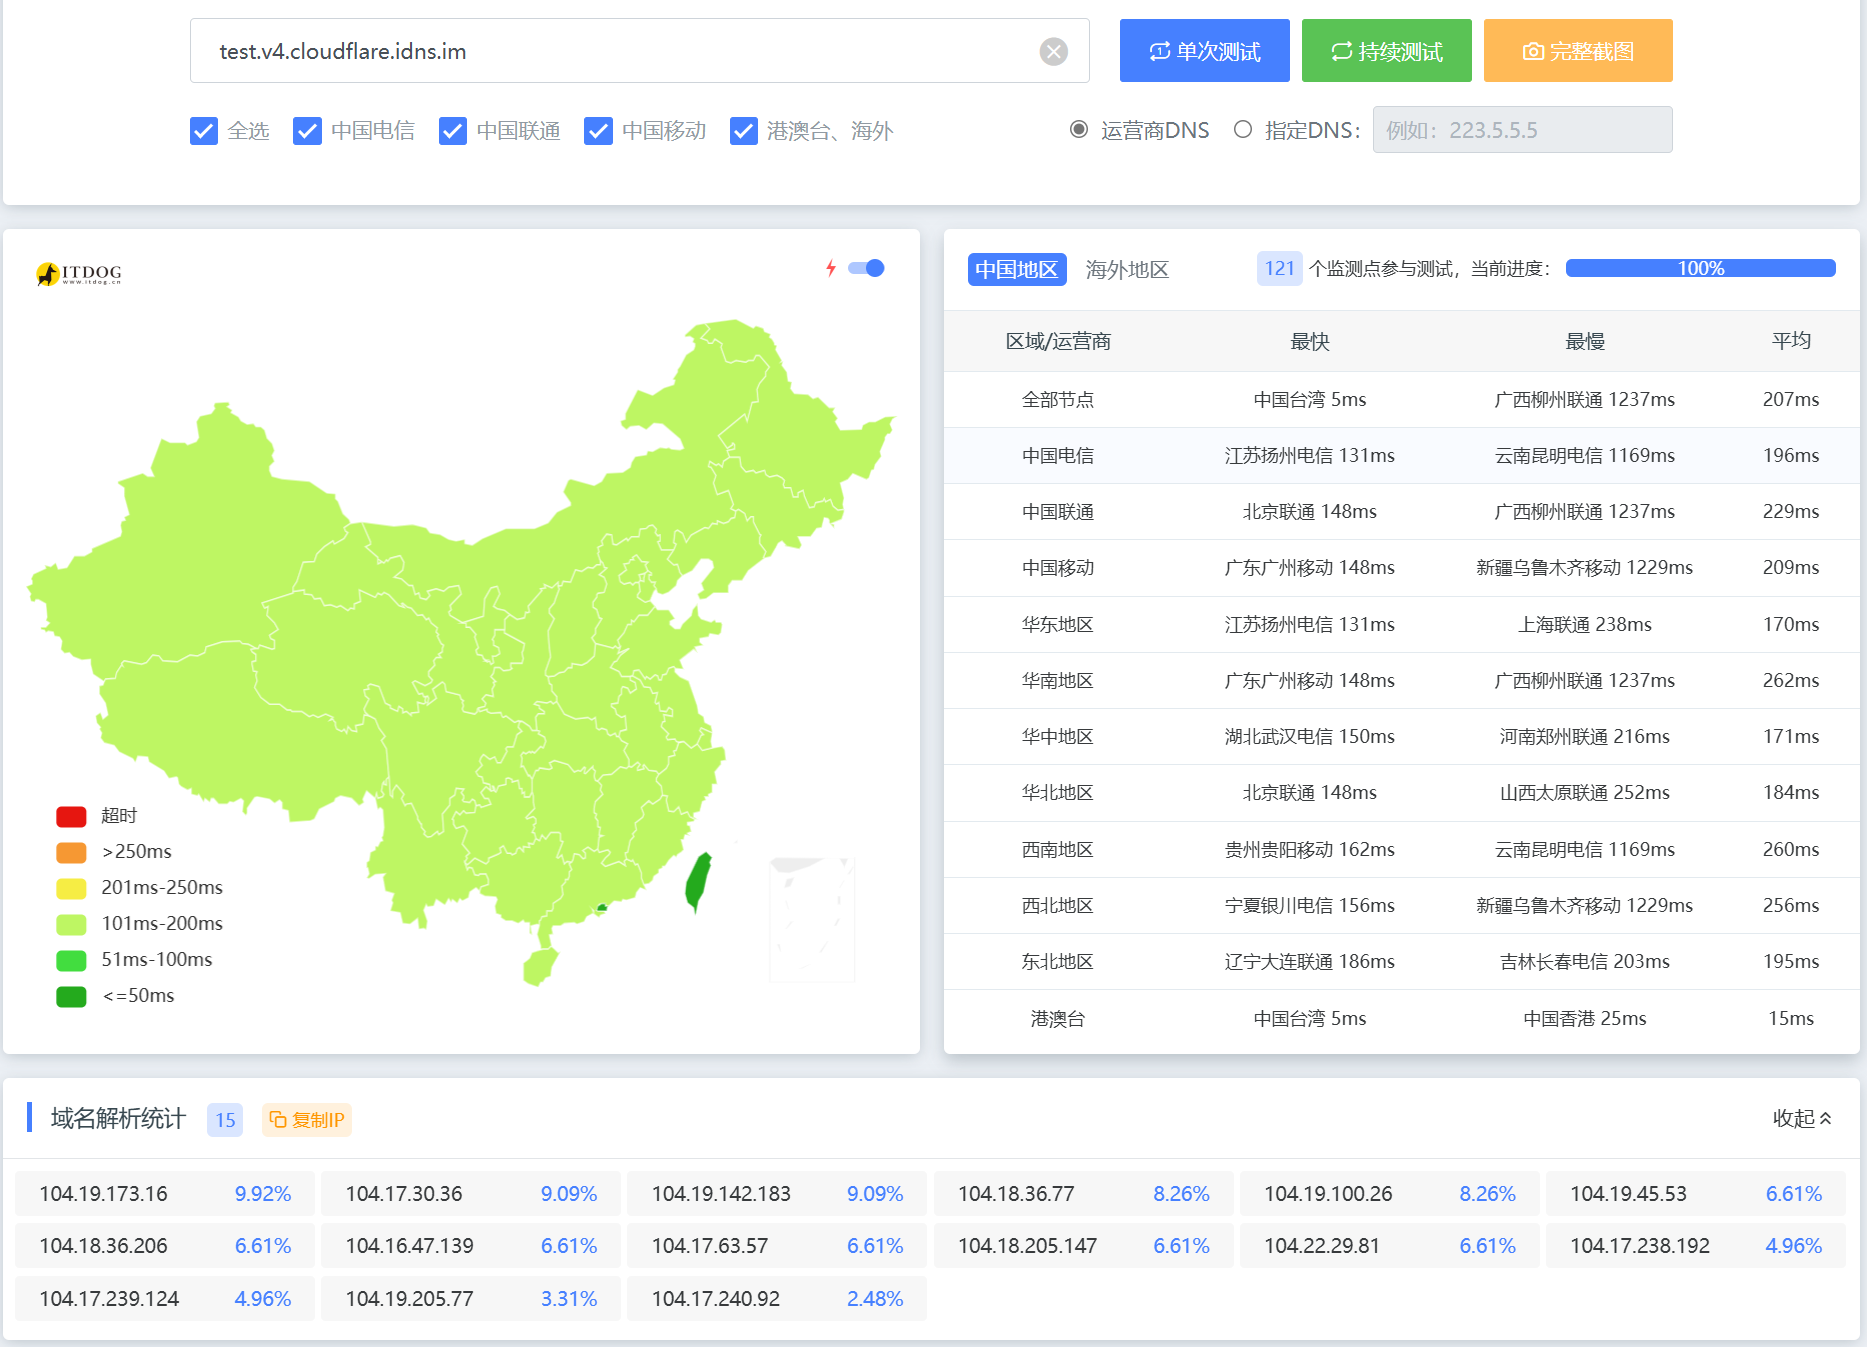
Task: Click the red lightning bolt icon above the map
Action: 830,268
